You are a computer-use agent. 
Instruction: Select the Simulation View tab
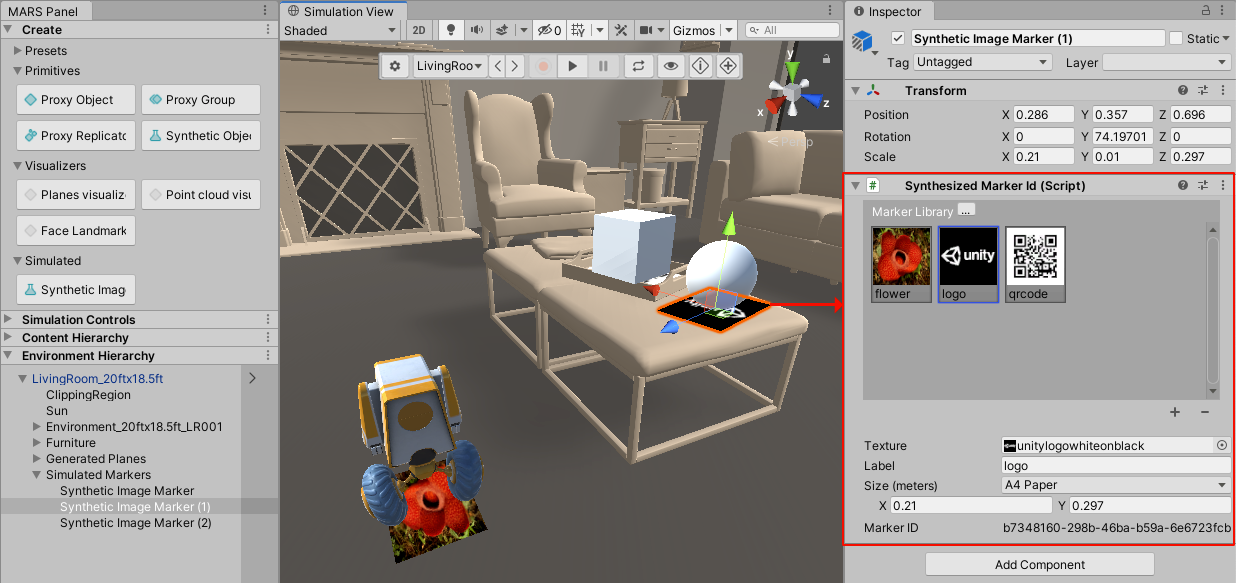pos(344,11)
